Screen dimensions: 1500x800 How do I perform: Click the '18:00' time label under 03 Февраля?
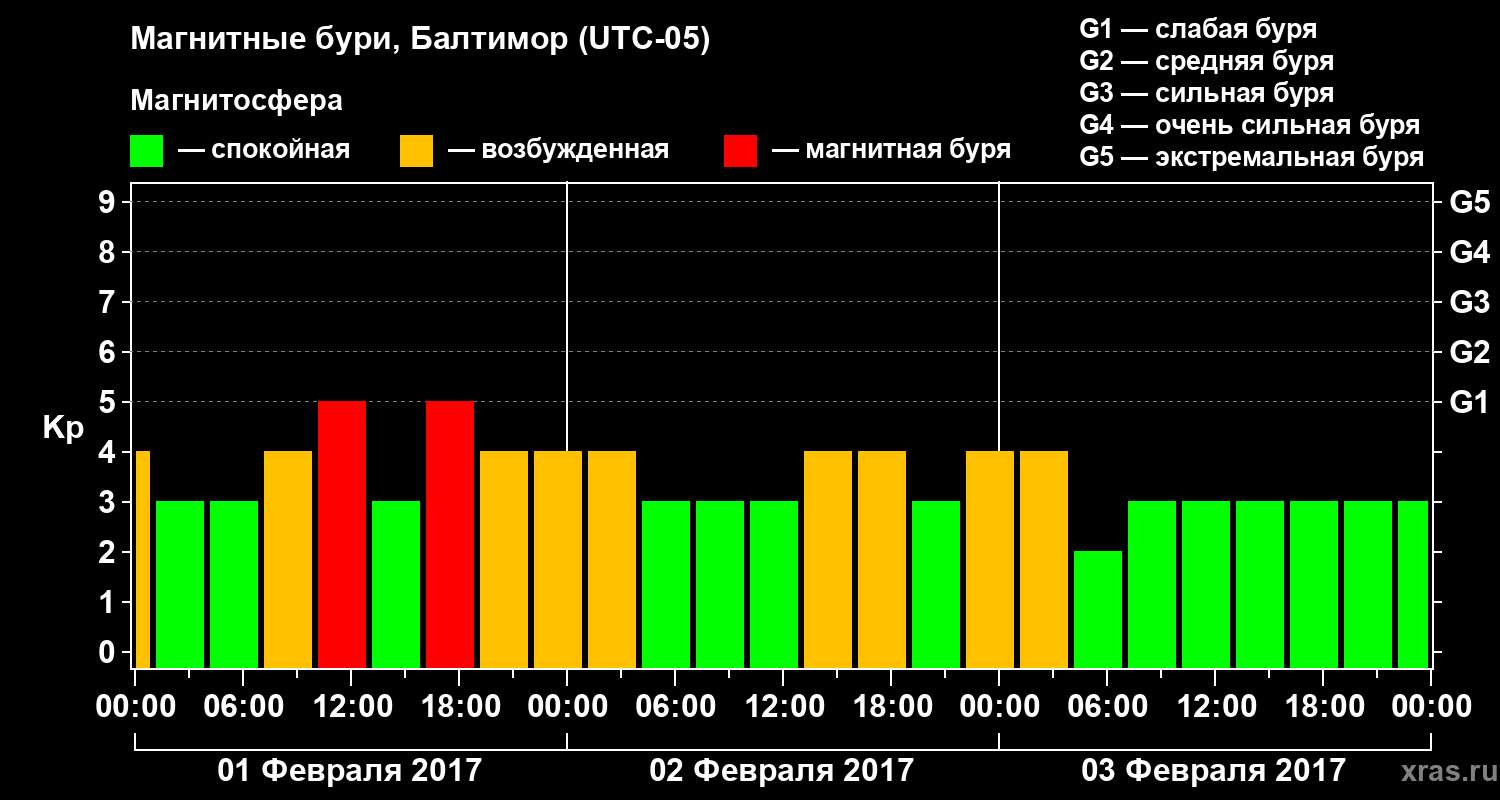1323,707
